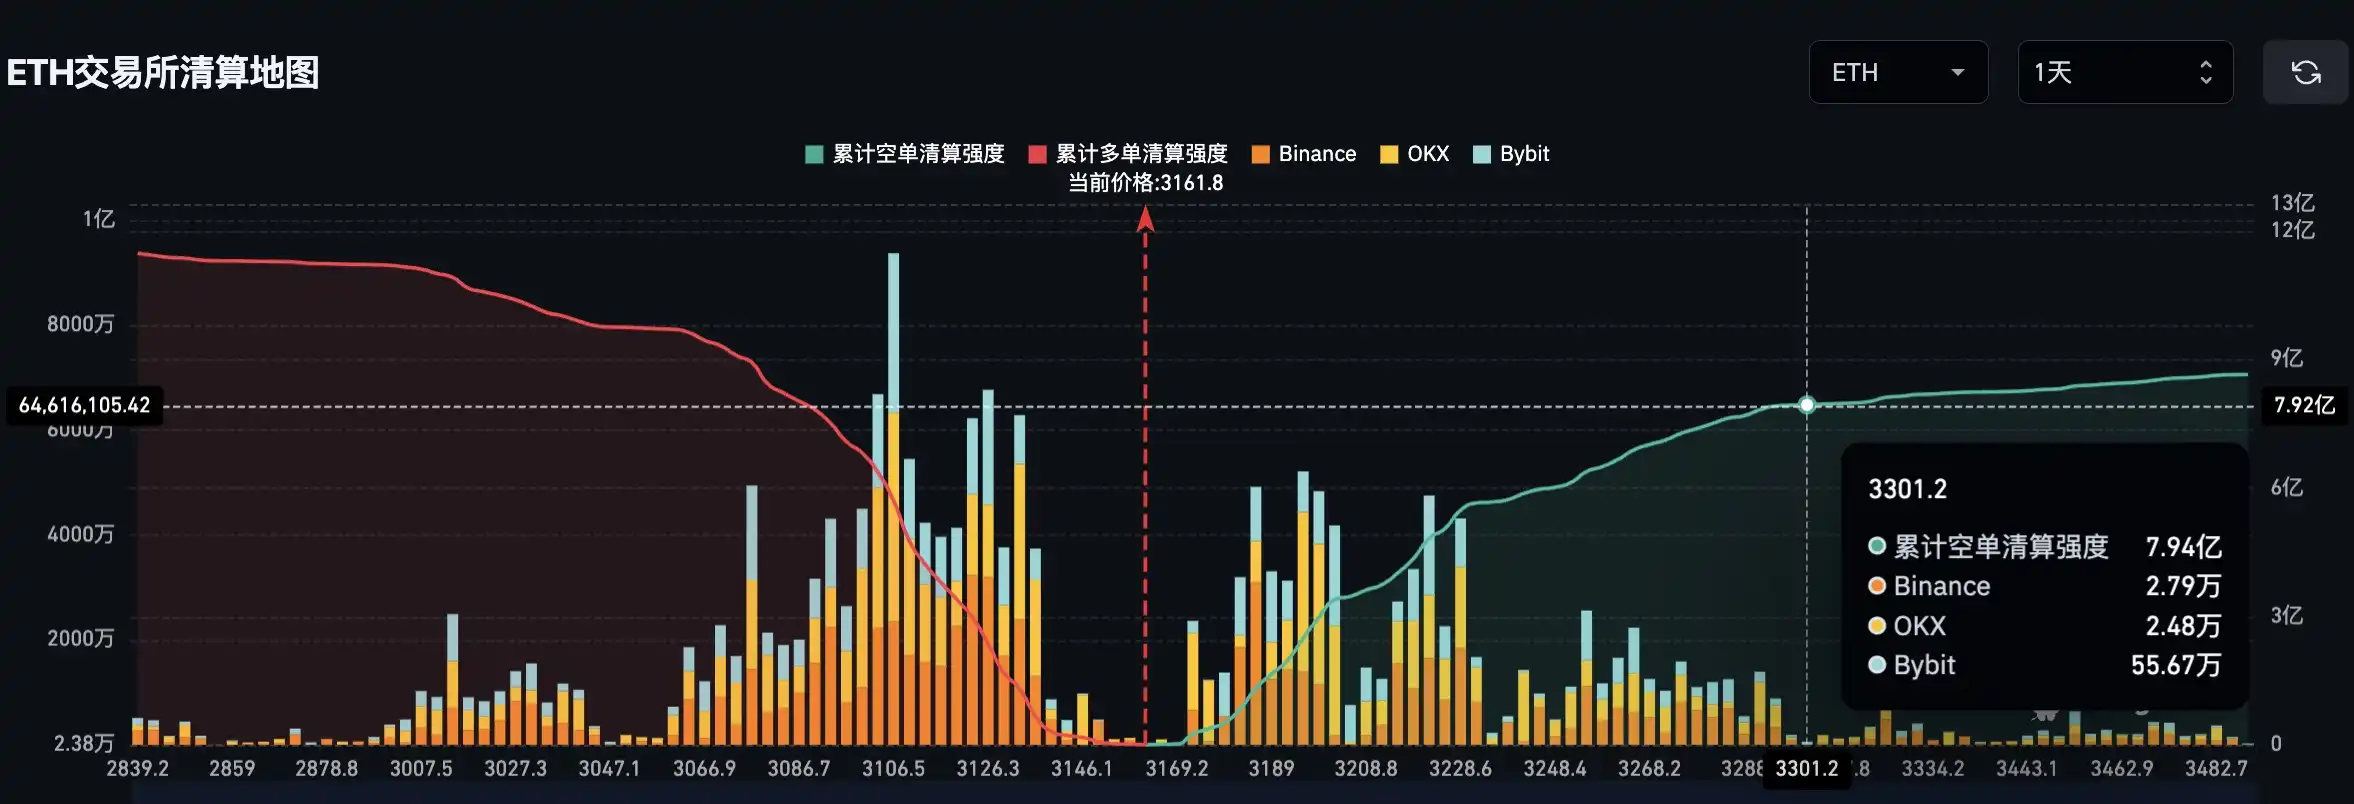Click the orange Binance legend swatch

1260,154
